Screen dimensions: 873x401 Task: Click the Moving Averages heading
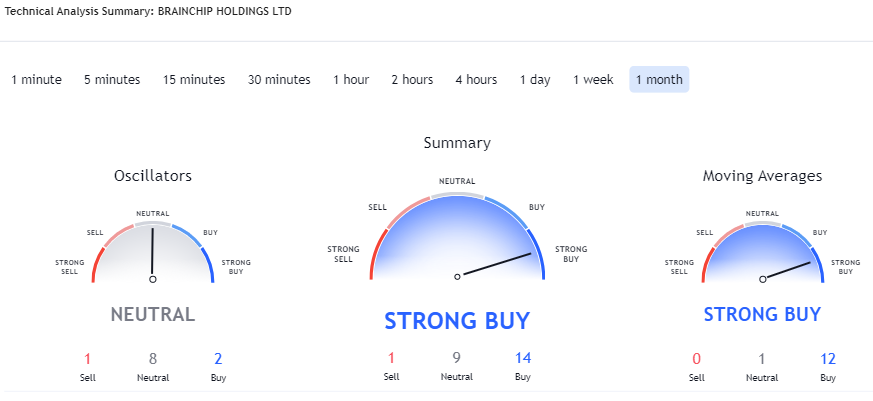pos(762,176)
